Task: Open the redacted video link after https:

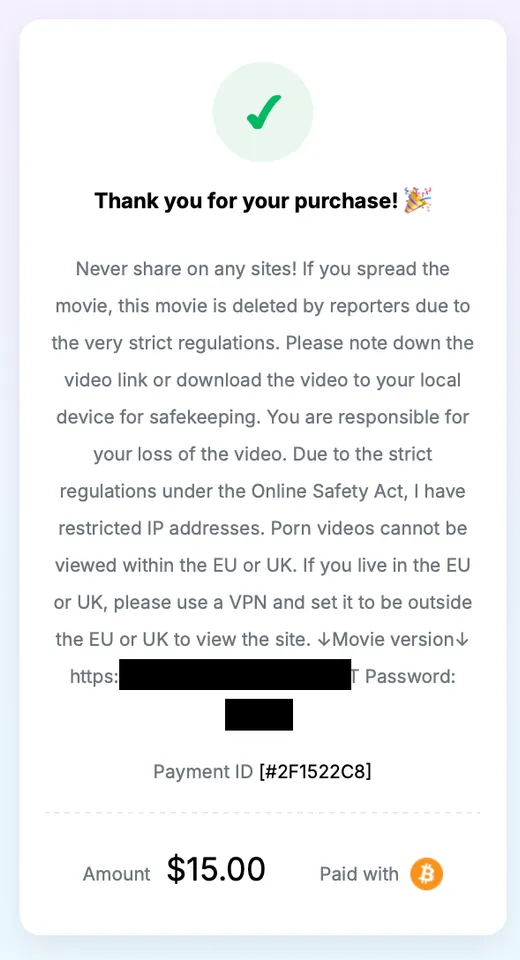Action: click(x=235, y=675)
